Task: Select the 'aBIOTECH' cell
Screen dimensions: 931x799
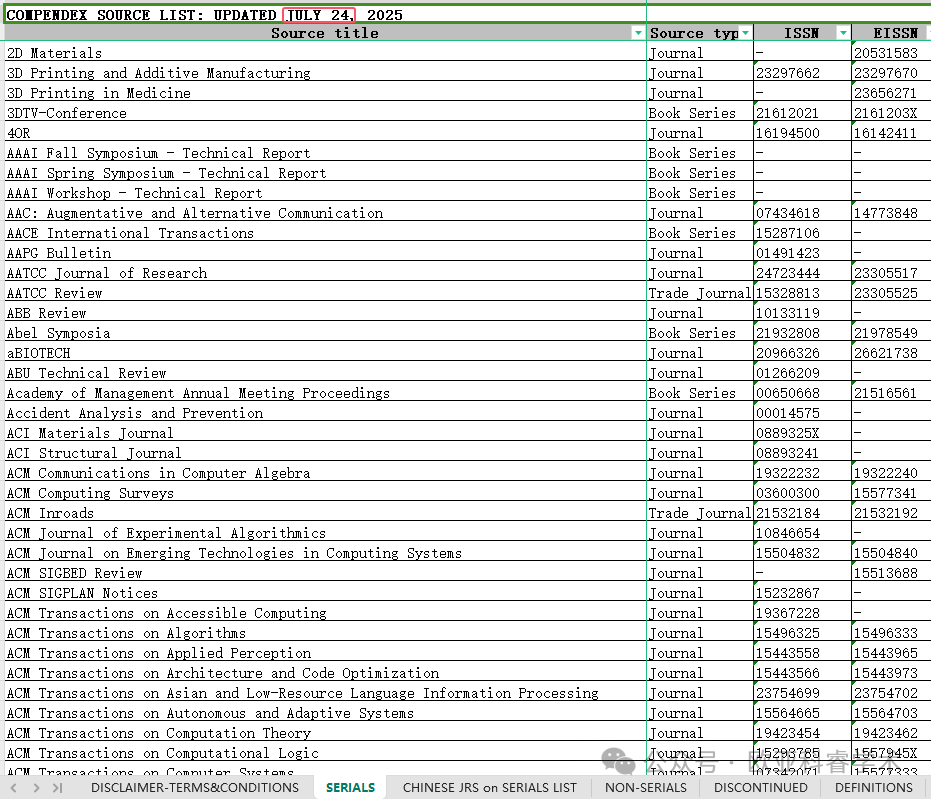Action: point(325,353)
